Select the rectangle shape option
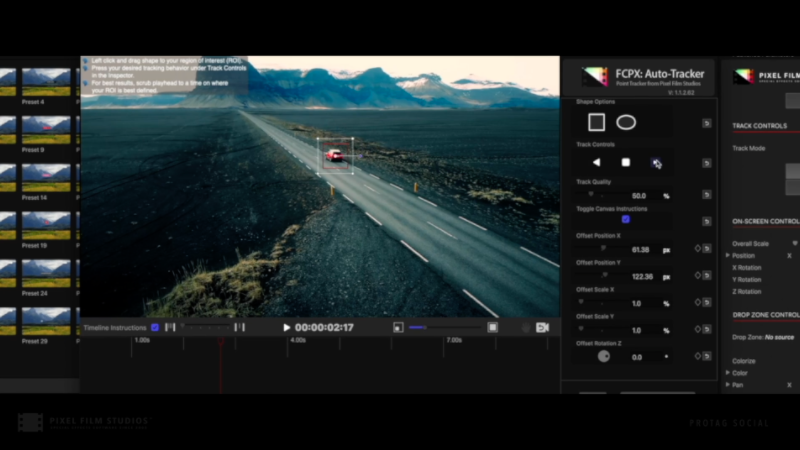The height and width of the screenshot is (450, 800). coord(596,122)
